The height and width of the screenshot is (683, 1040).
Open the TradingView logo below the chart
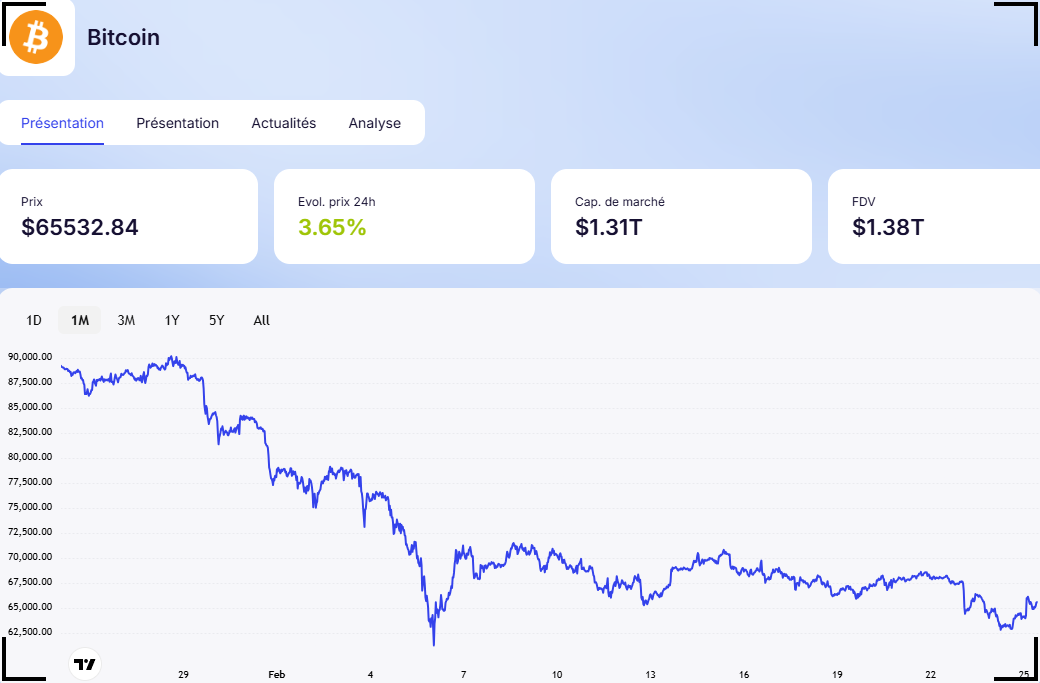[x=85, y=664]
